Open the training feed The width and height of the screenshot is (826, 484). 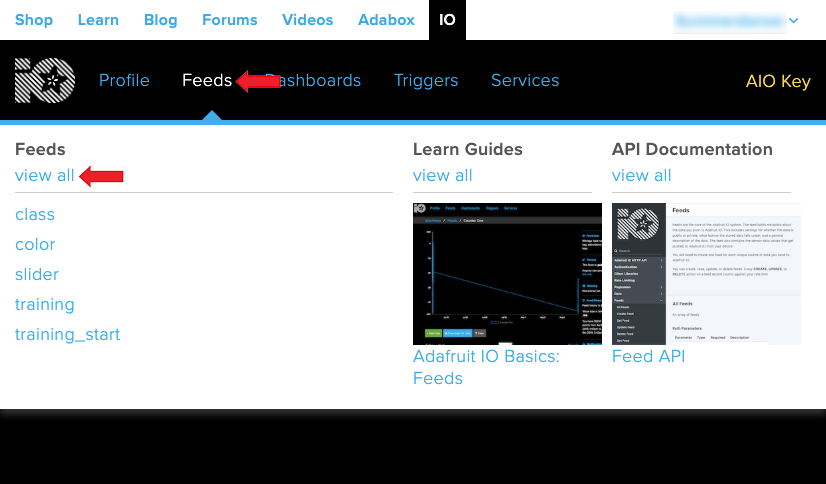(x=45, y=305)
